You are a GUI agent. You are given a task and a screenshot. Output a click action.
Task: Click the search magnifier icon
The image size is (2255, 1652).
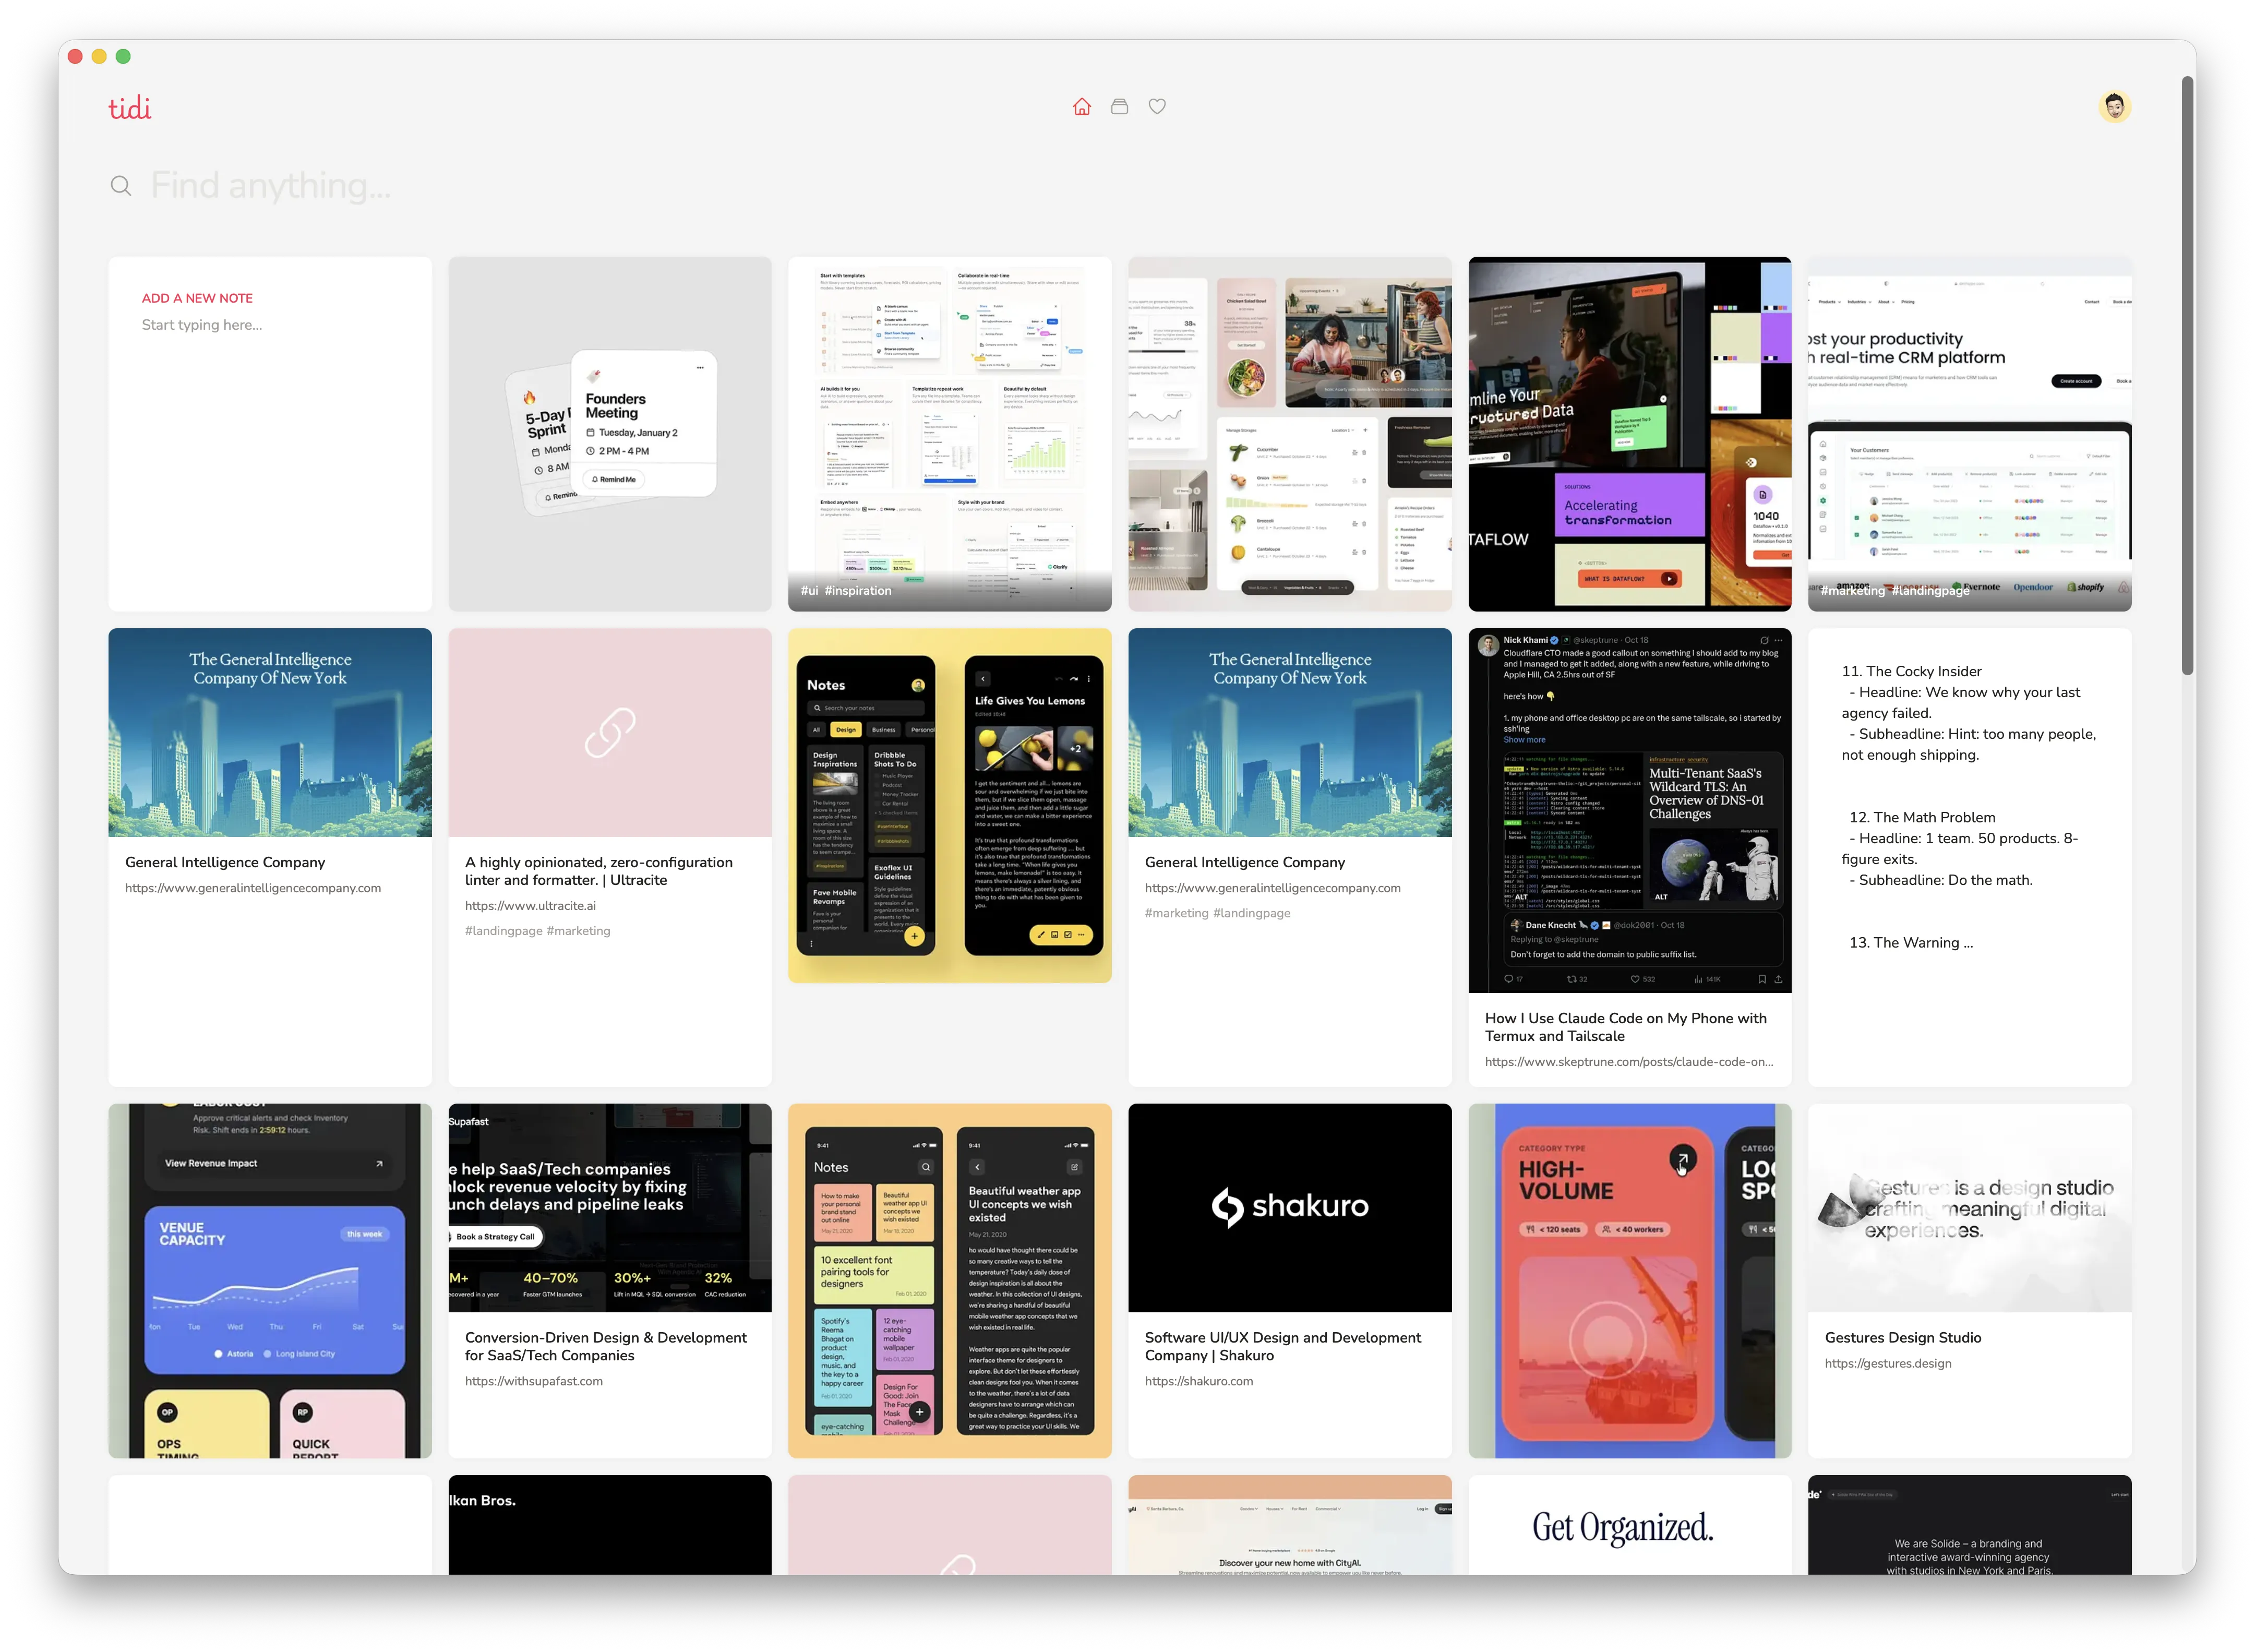[121, 186]
